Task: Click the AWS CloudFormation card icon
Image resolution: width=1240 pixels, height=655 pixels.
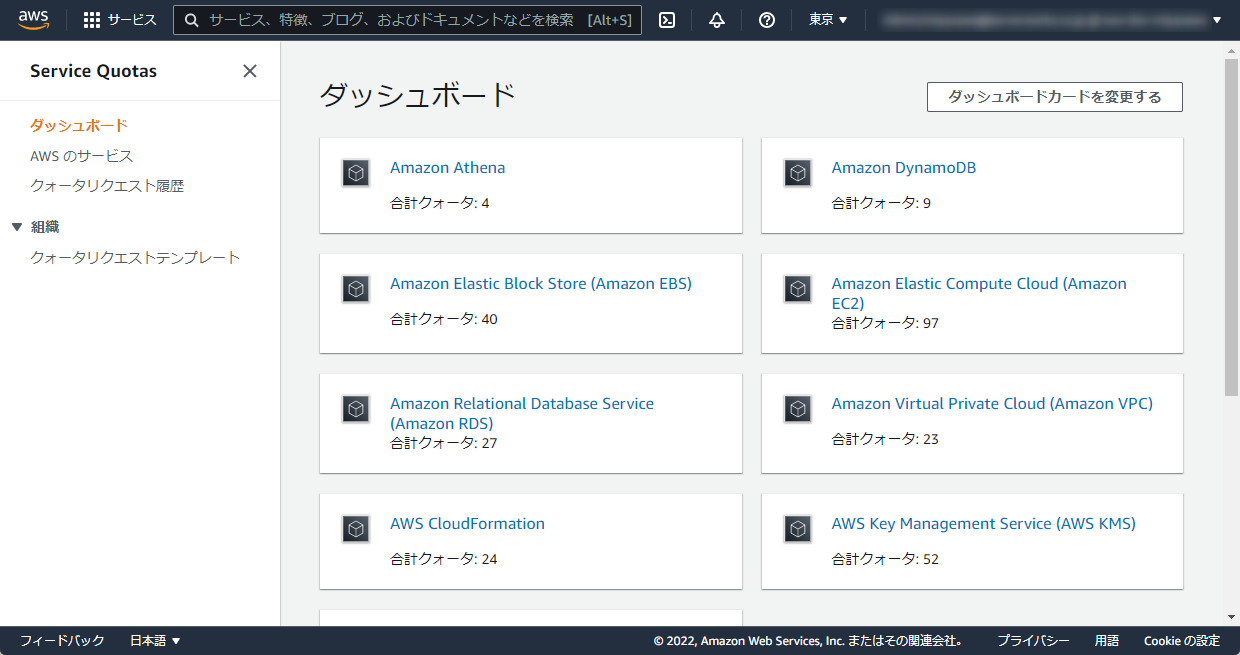Action: pyautogui.click(x=356, y=529)
